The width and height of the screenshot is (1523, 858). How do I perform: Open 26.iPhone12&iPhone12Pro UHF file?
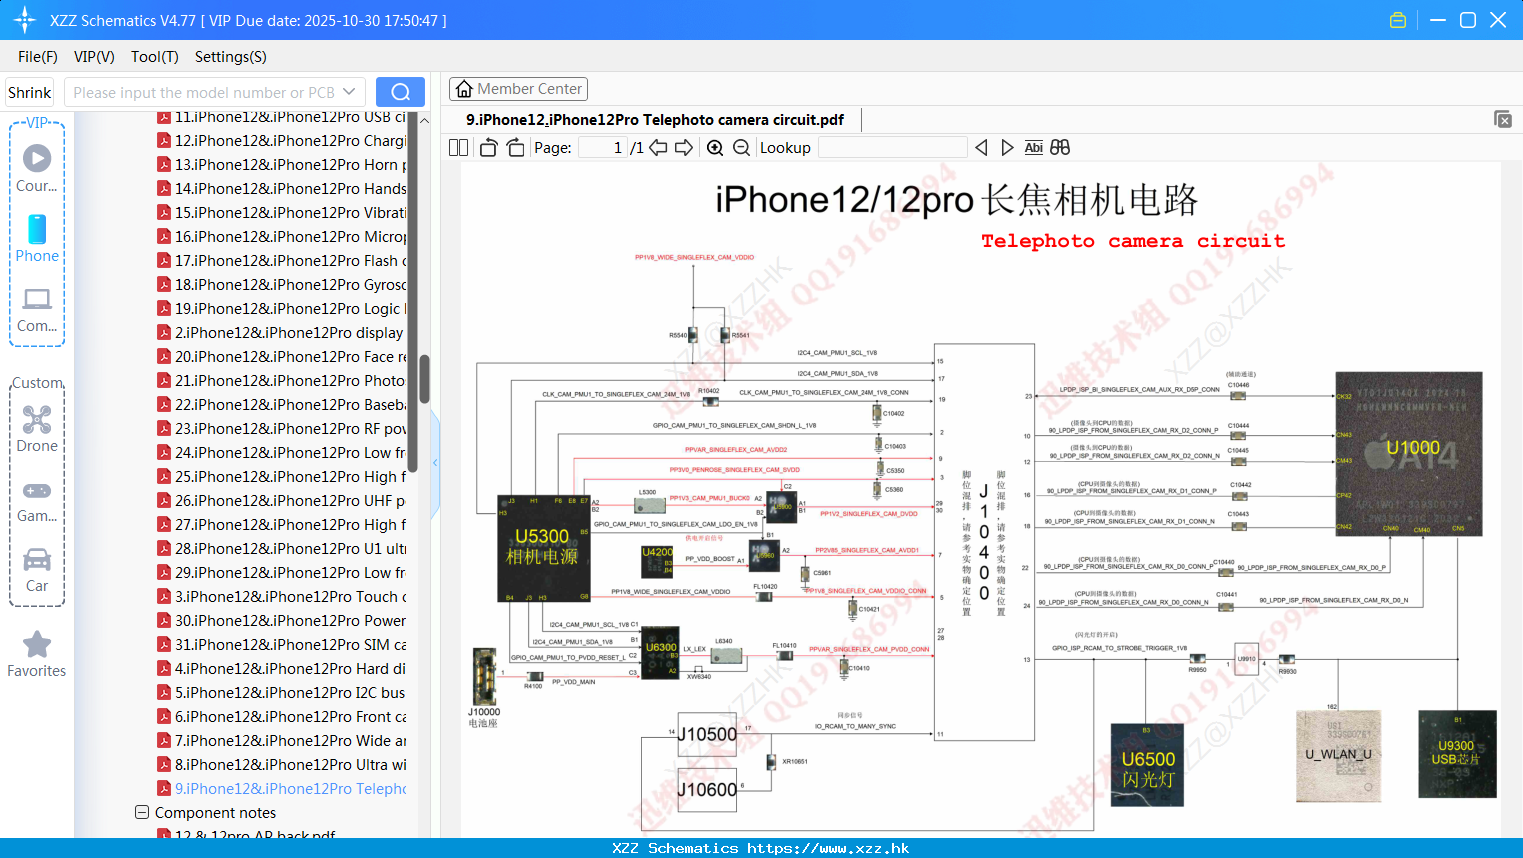pos(281,501)
